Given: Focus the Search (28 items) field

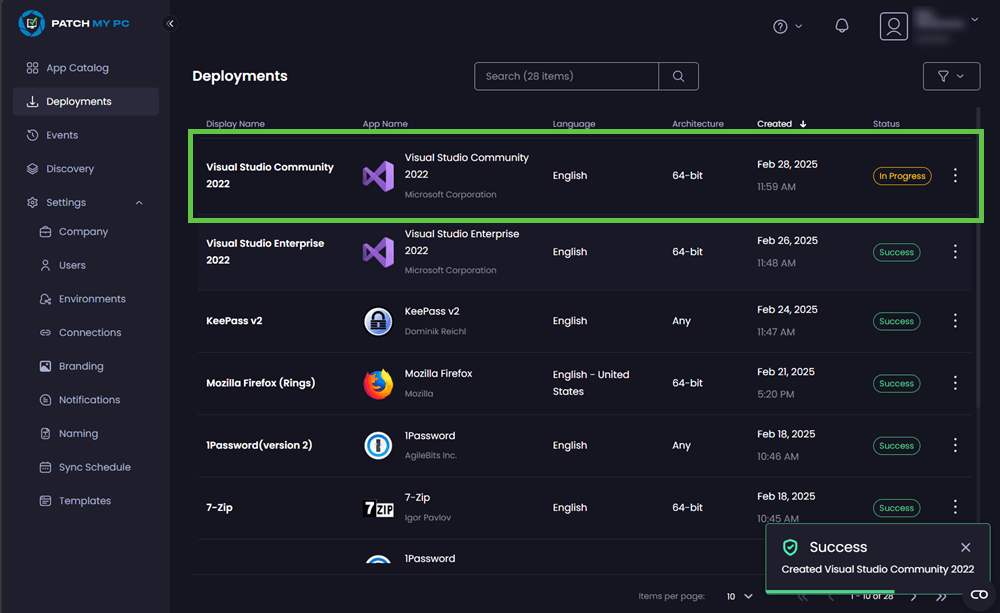Looking at the screenshot, I should click(566, 77).
